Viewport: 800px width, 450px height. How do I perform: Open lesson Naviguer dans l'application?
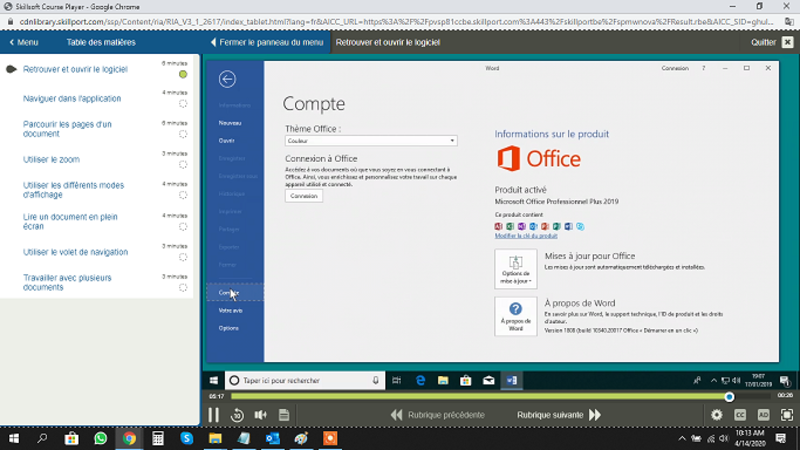click(72, 98)
